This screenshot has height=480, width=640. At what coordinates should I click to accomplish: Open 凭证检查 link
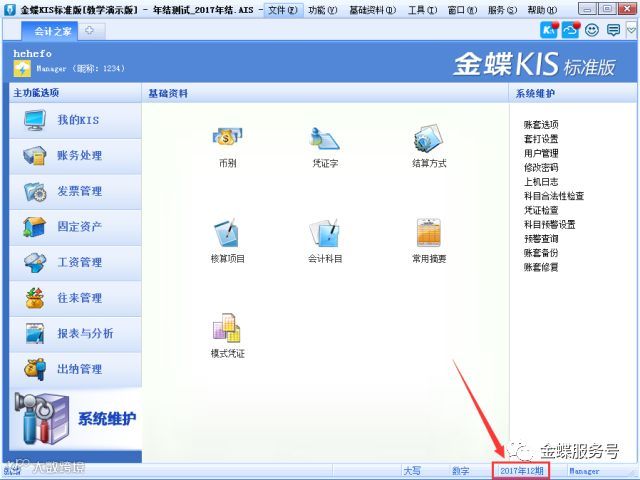tap(541, 210)
